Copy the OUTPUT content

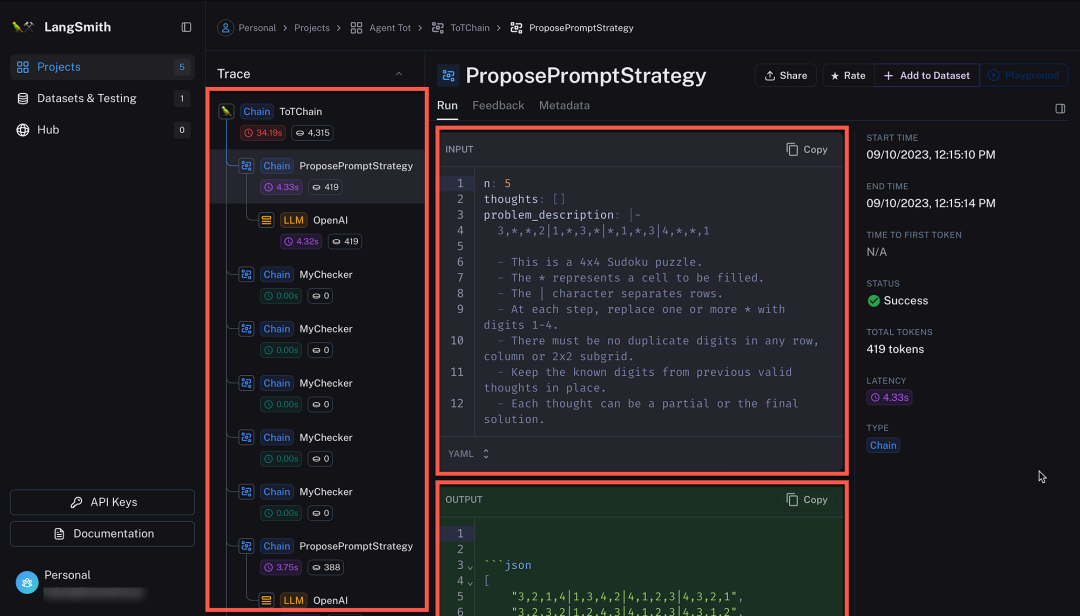pyautogui.click(x=807, y=500)
